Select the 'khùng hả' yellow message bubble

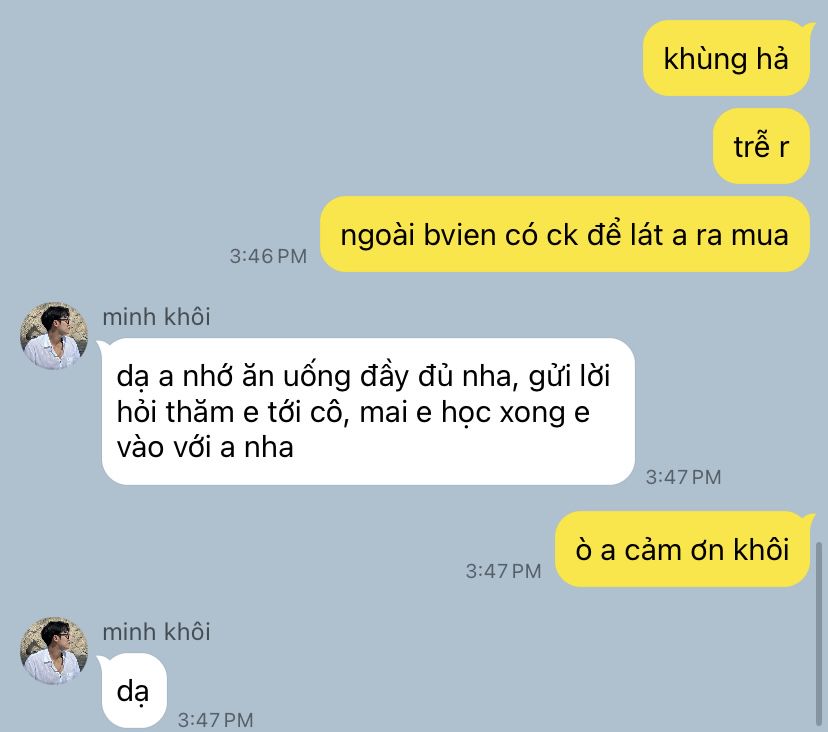pyautogui.click(x=727, y=58)
